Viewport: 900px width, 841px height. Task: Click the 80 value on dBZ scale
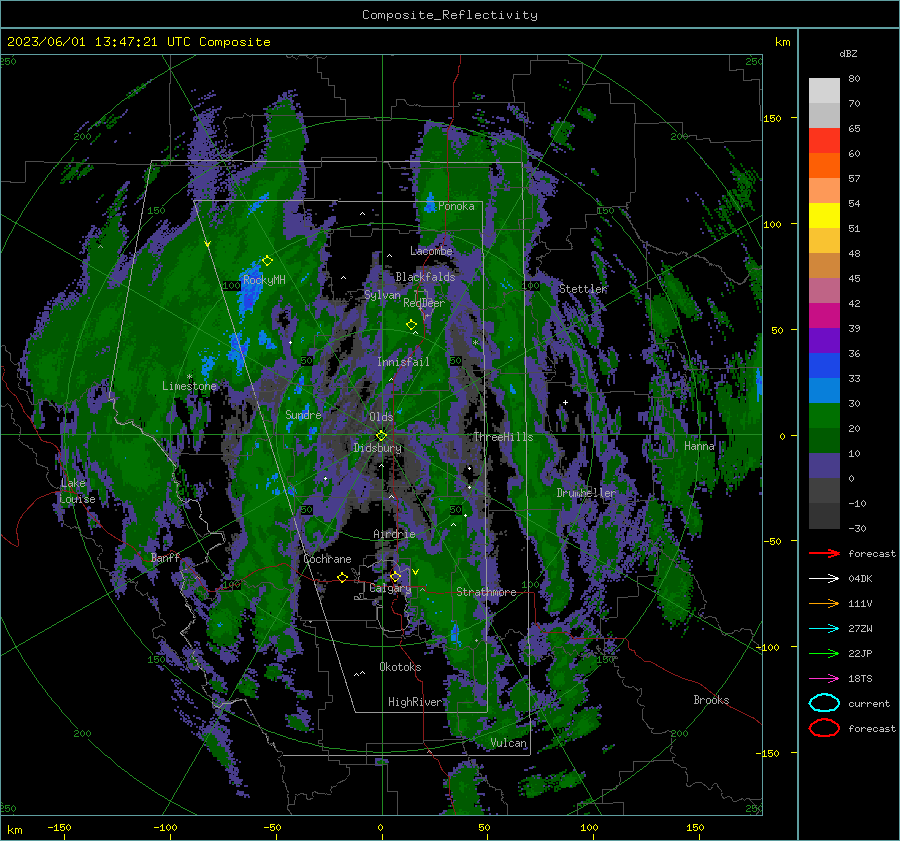pos(854,79)
